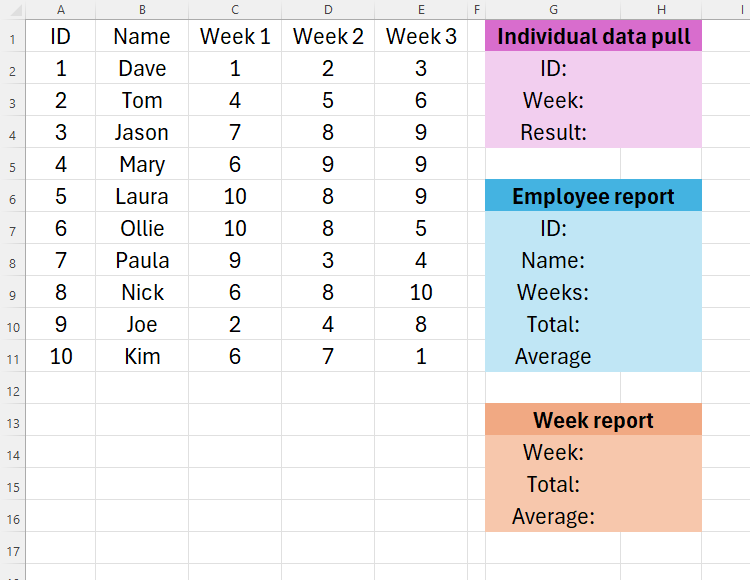Click the "Name" header cell
This screenshot has width=750, height=580.
142,37
